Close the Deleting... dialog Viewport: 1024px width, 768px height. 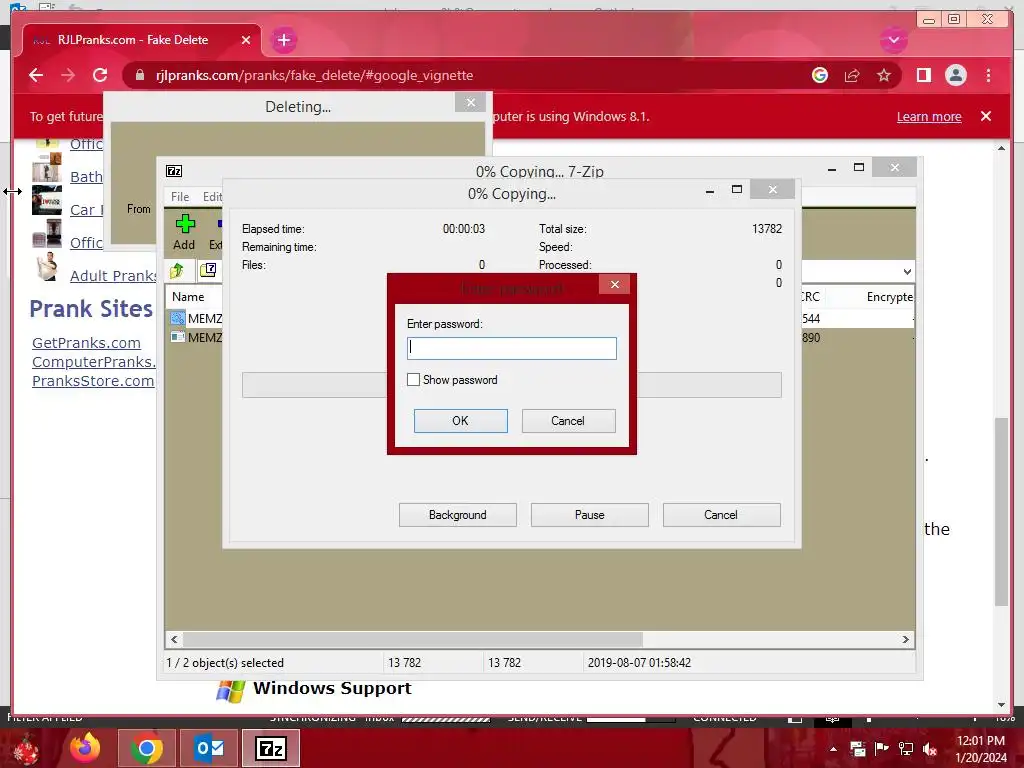(x=470, y=103)
